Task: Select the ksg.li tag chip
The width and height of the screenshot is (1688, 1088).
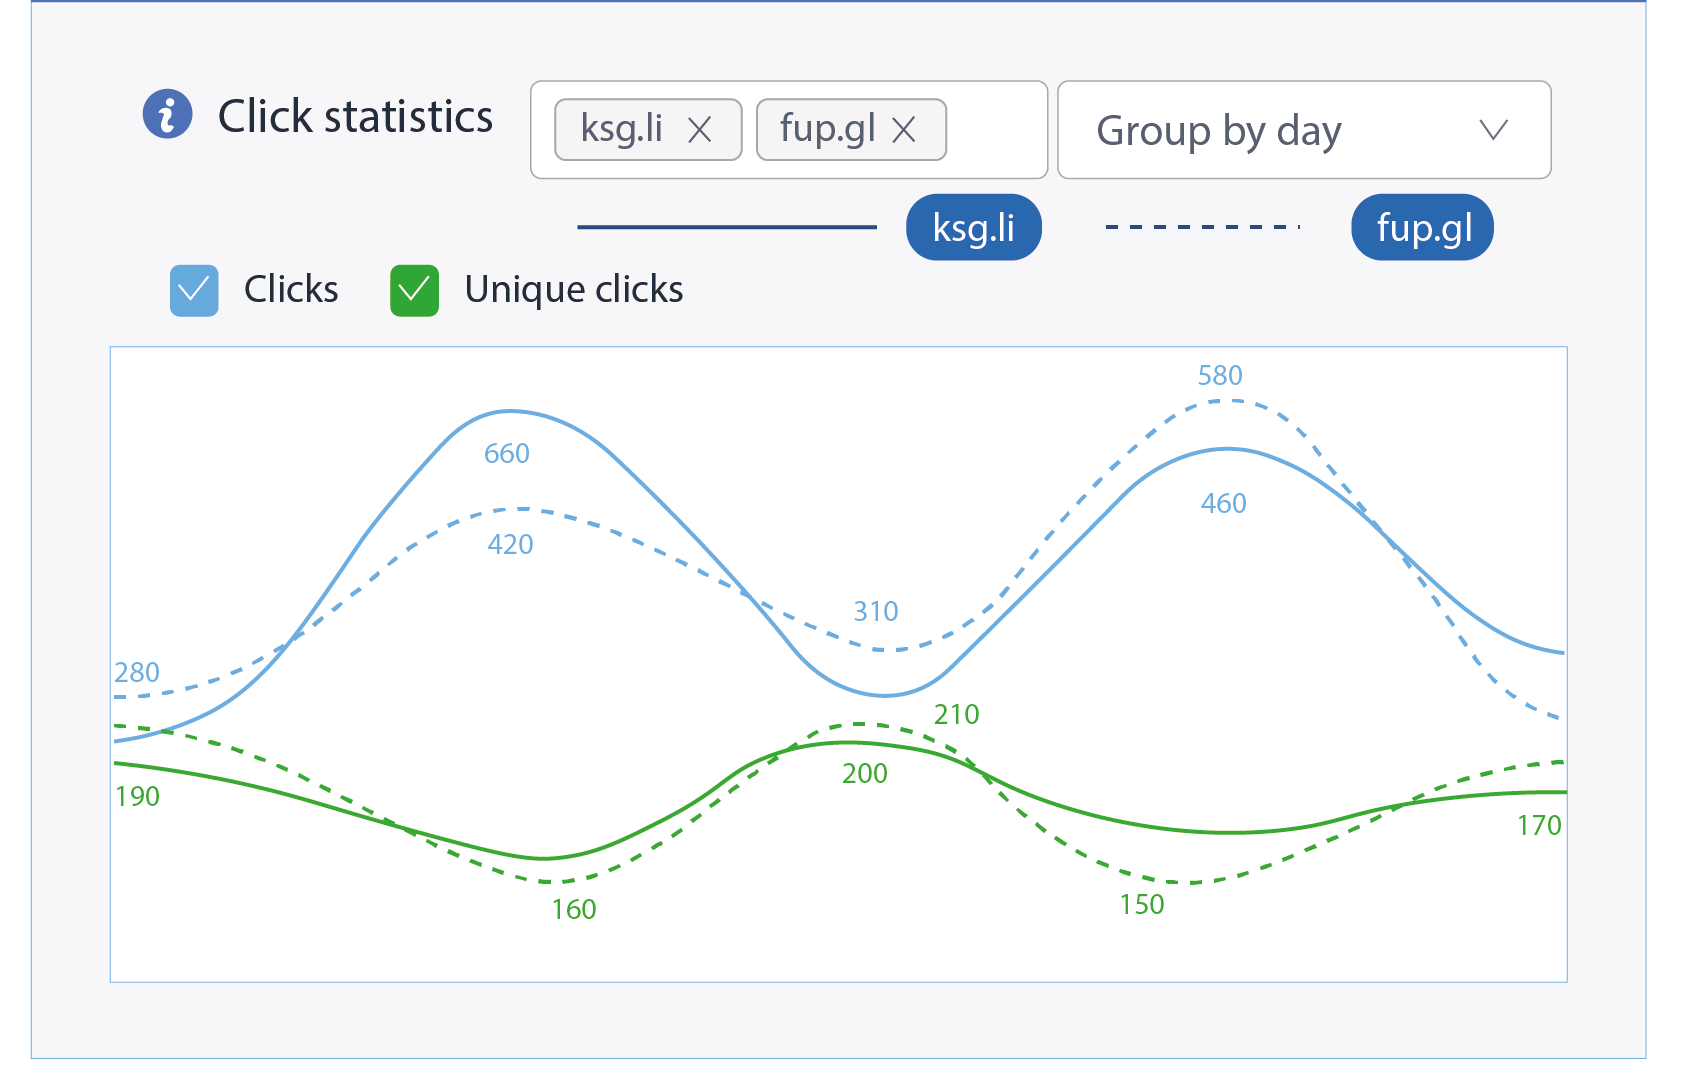Action: coord(648,129)
